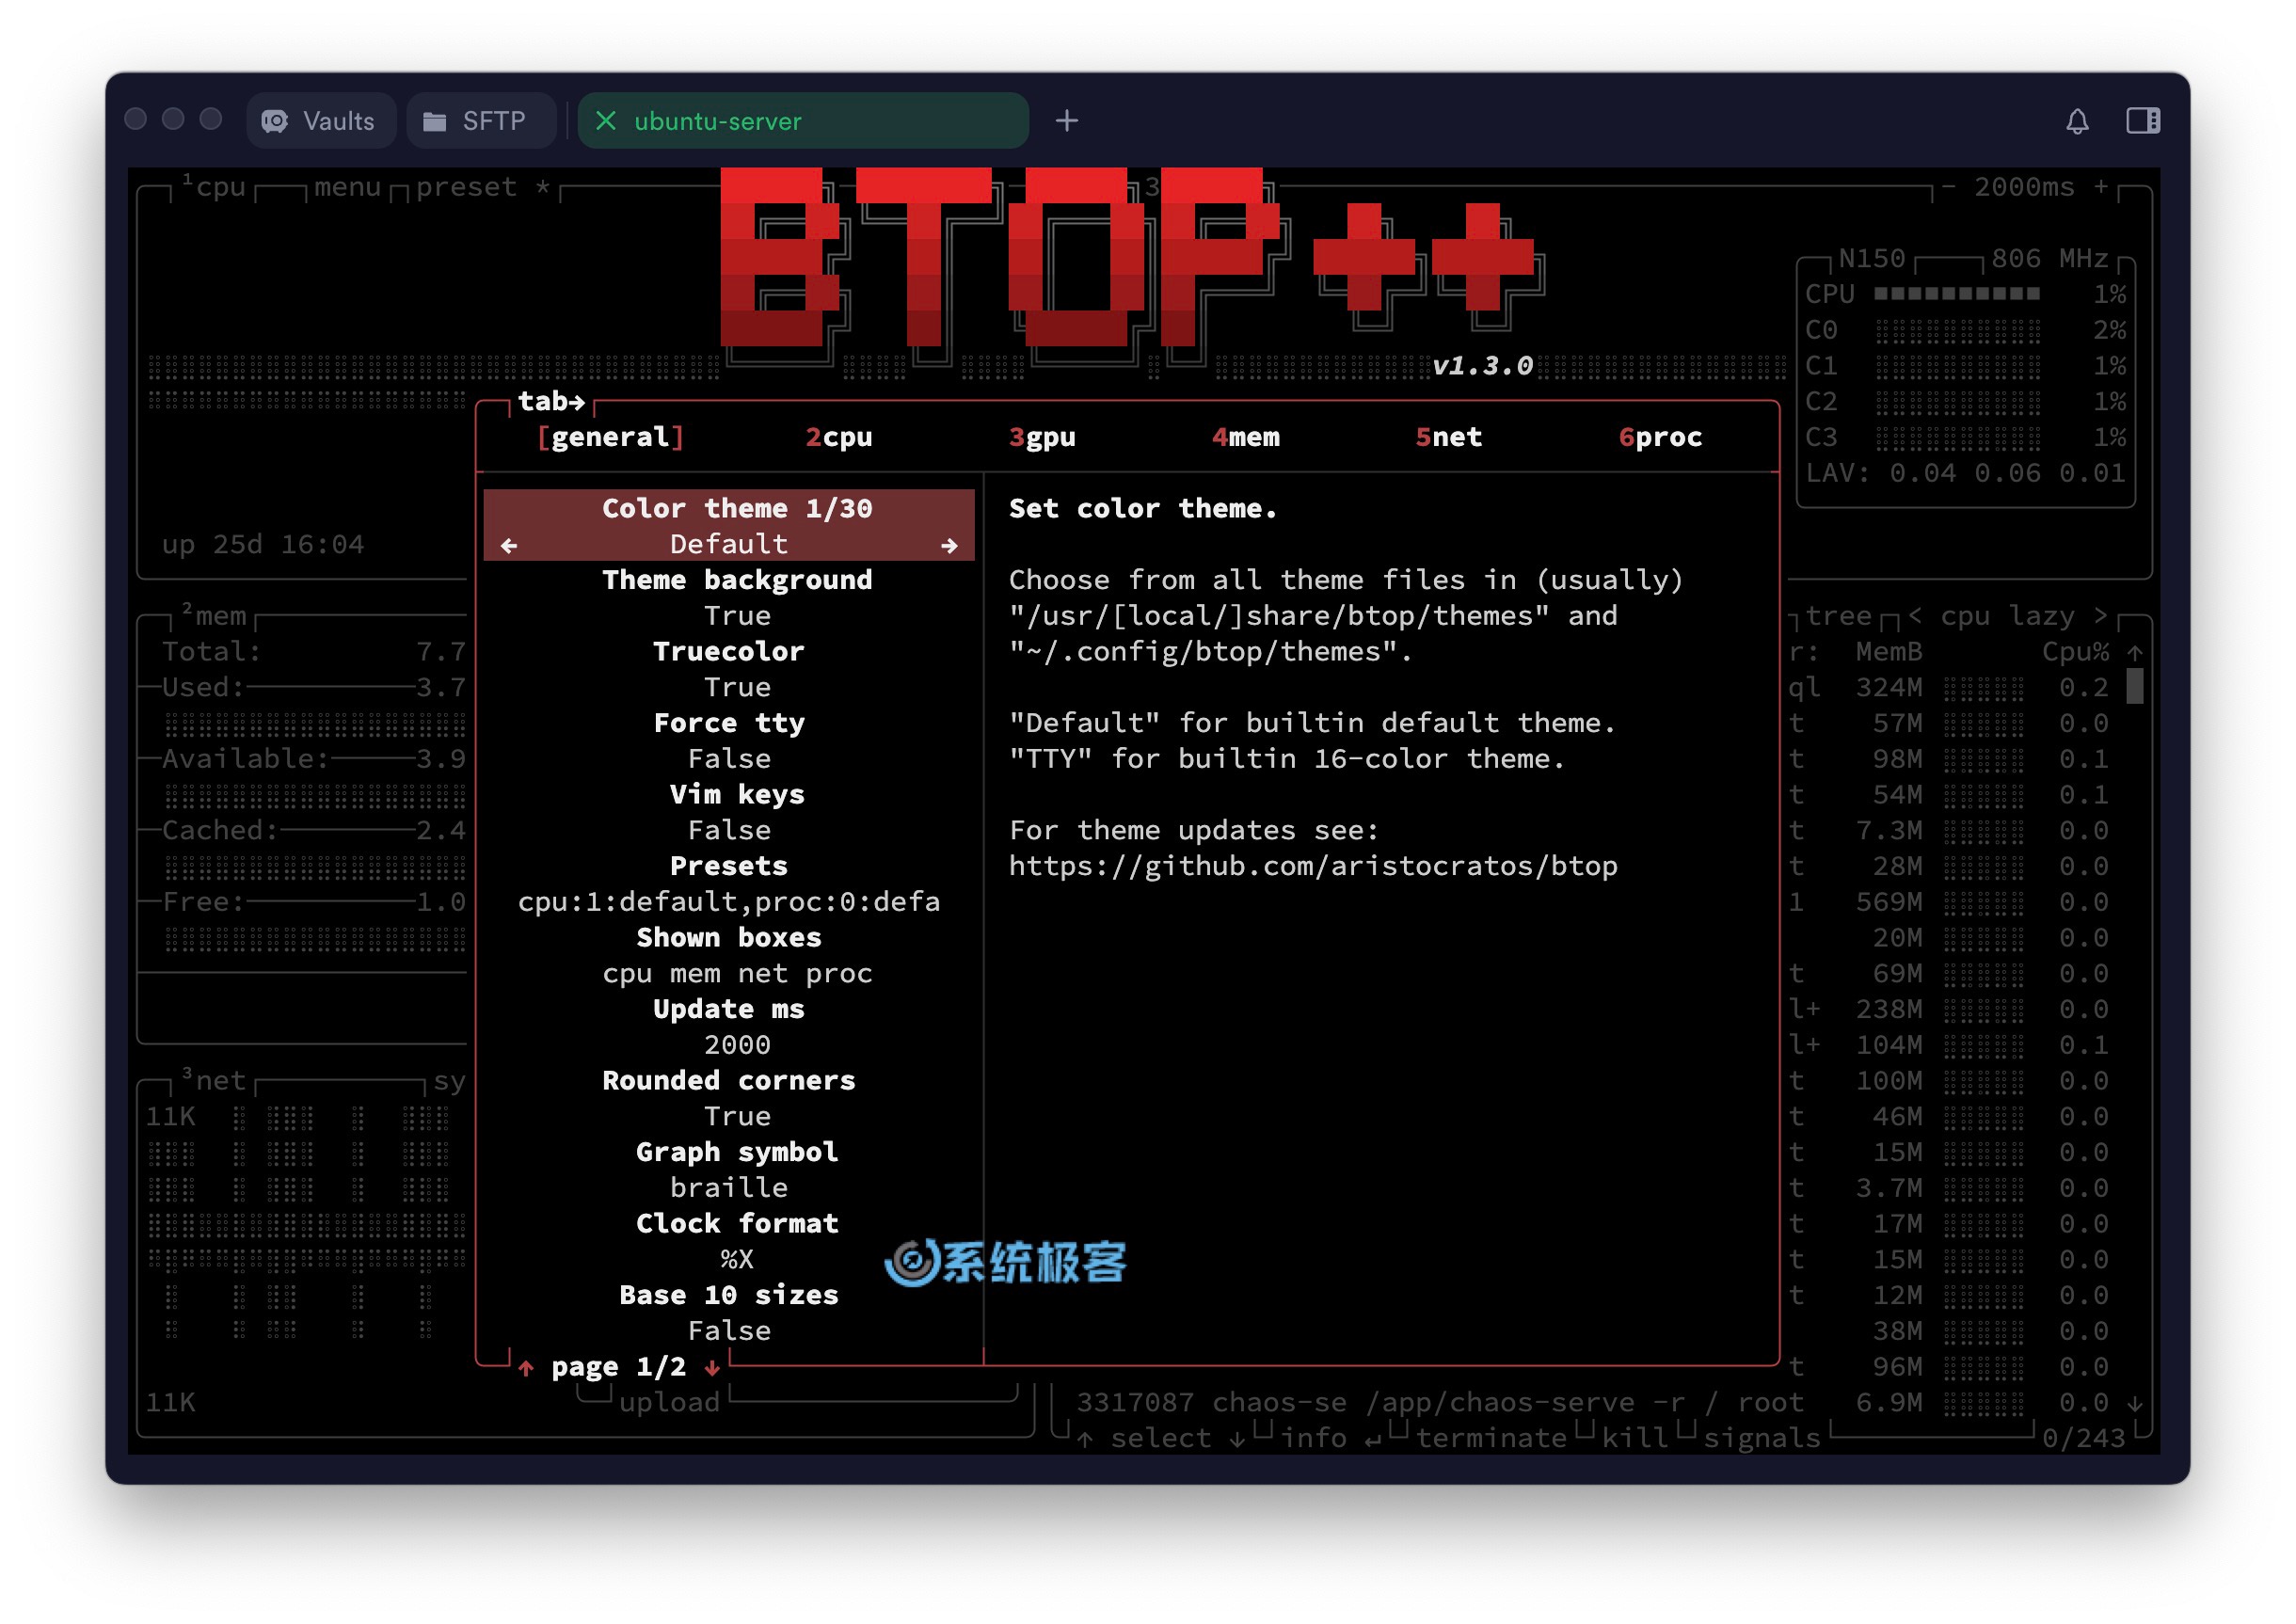Viewport: 2296px width, 1624px height.
Task: Click the process list scroll down arrow
Action: click(x=2135, y=1403)
